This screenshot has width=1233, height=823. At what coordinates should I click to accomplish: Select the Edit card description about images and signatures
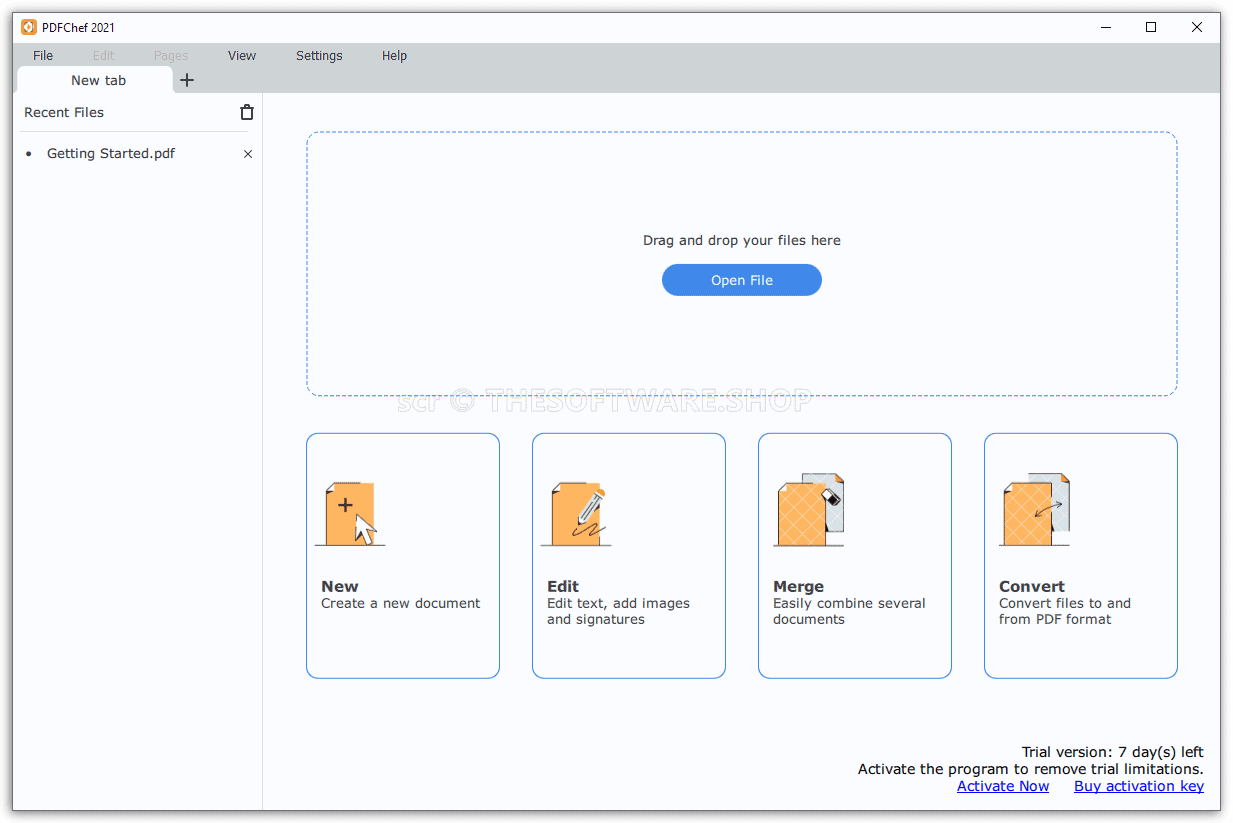point(618,611)
